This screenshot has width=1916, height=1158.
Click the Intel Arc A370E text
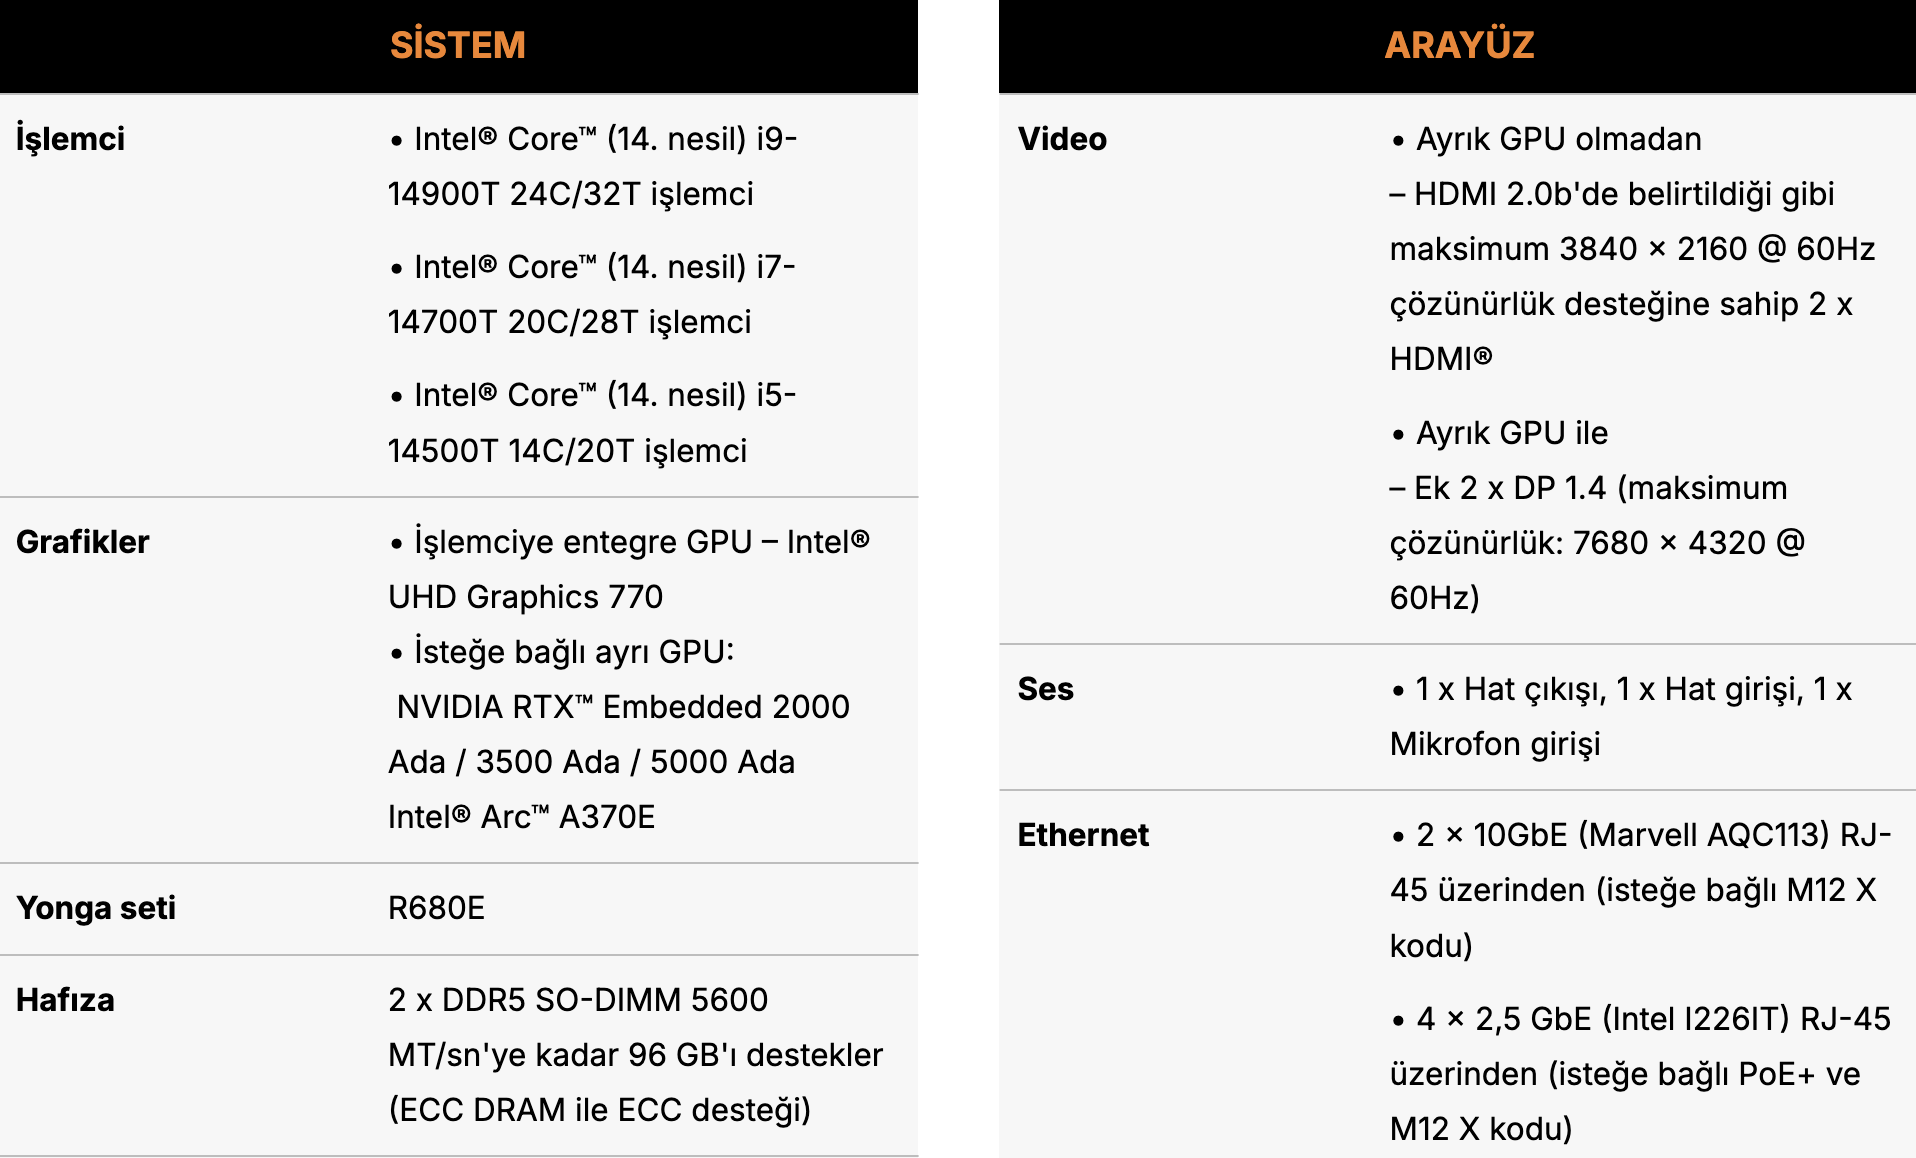(521, 817)
